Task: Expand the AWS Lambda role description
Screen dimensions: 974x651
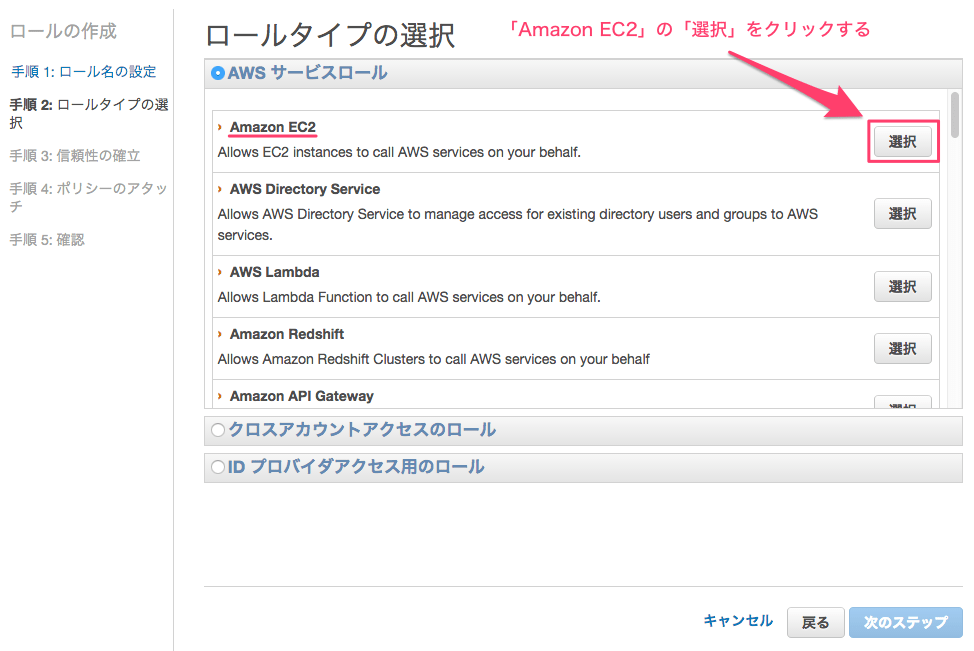Action: pyautogui.click(x=222, y=272)
